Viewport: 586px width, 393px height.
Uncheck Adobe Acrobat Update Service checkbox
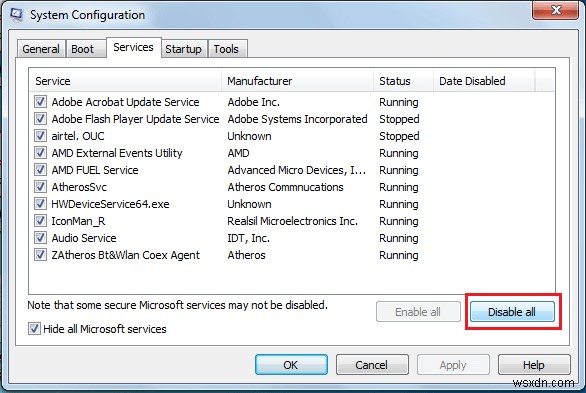click(x=40, y=102)
